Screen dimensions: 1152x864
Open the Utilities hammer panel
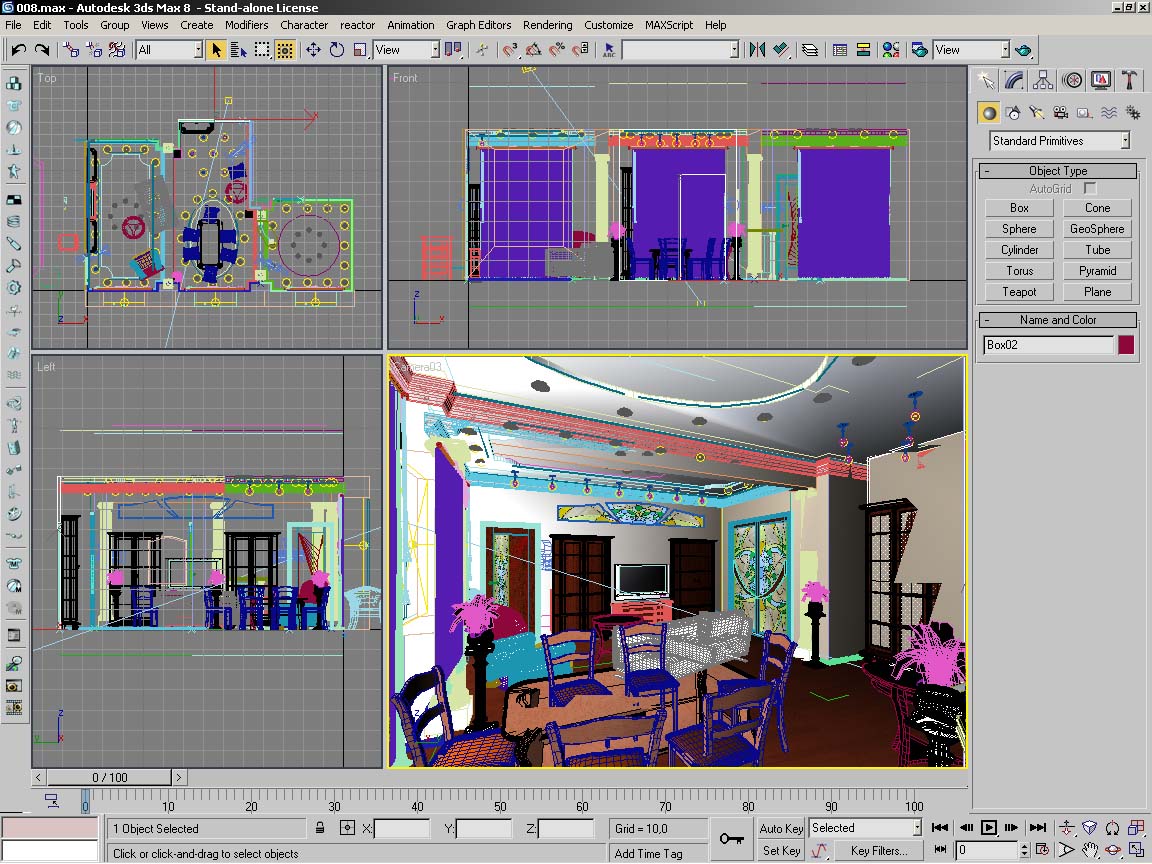1129,80
